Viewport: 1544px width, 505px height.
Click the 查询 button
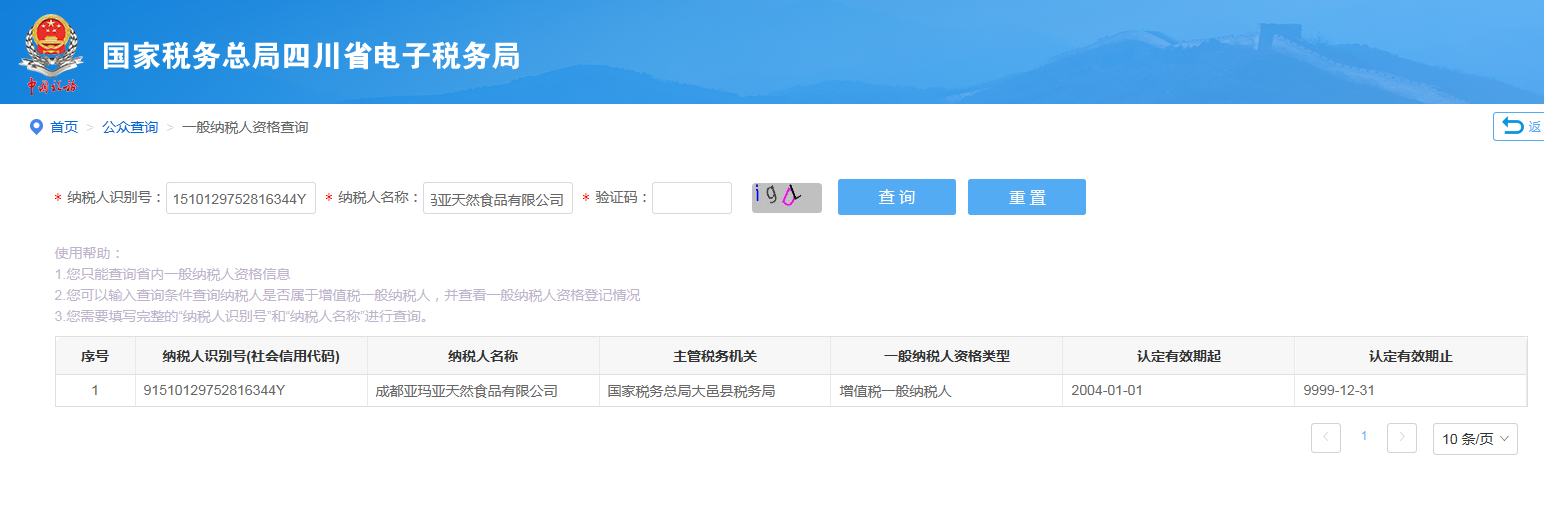(896, 197)
